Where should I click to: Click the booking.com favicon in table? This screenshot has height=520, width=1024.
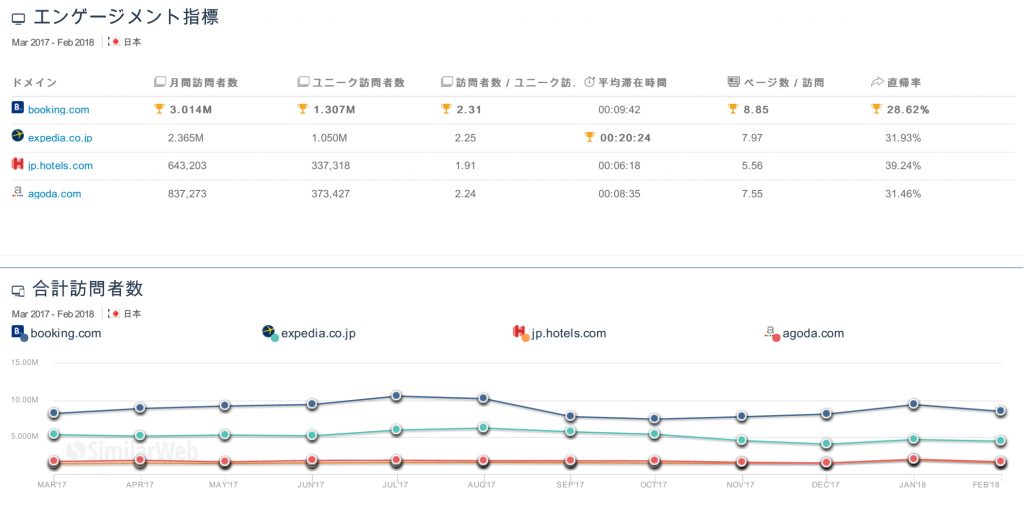point(17,108)
